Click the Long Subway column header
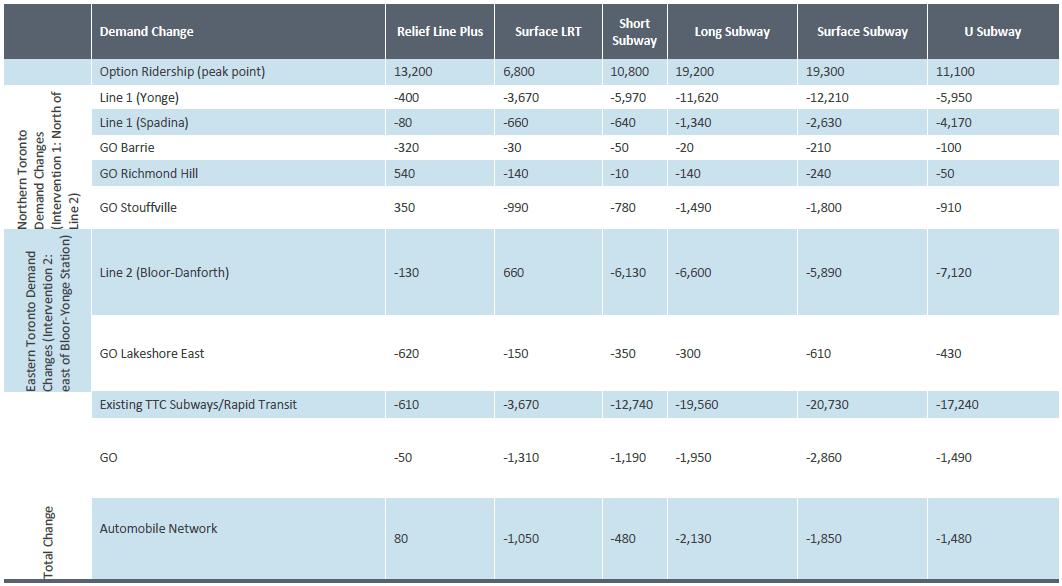 (x=732, y=32)
